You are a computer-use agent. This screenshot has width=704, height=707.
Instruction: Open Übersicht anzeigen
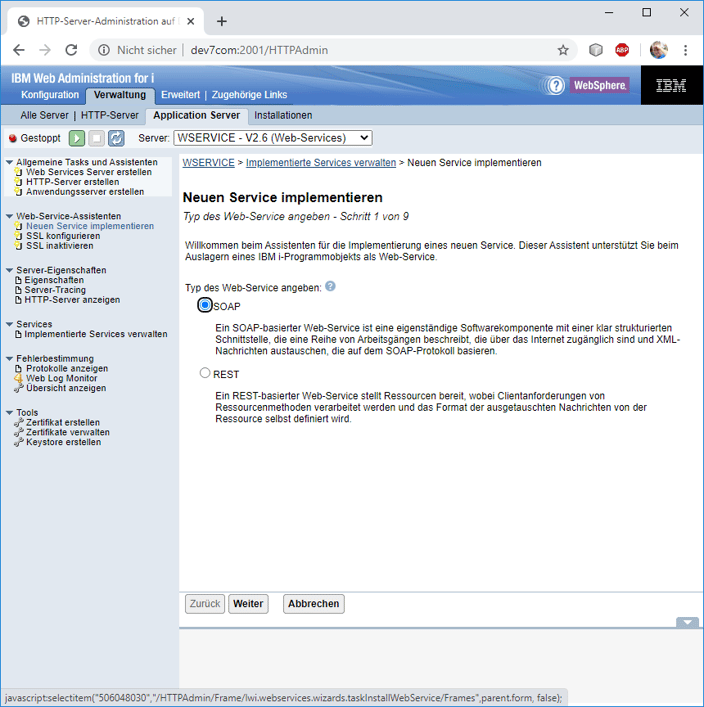66,388
